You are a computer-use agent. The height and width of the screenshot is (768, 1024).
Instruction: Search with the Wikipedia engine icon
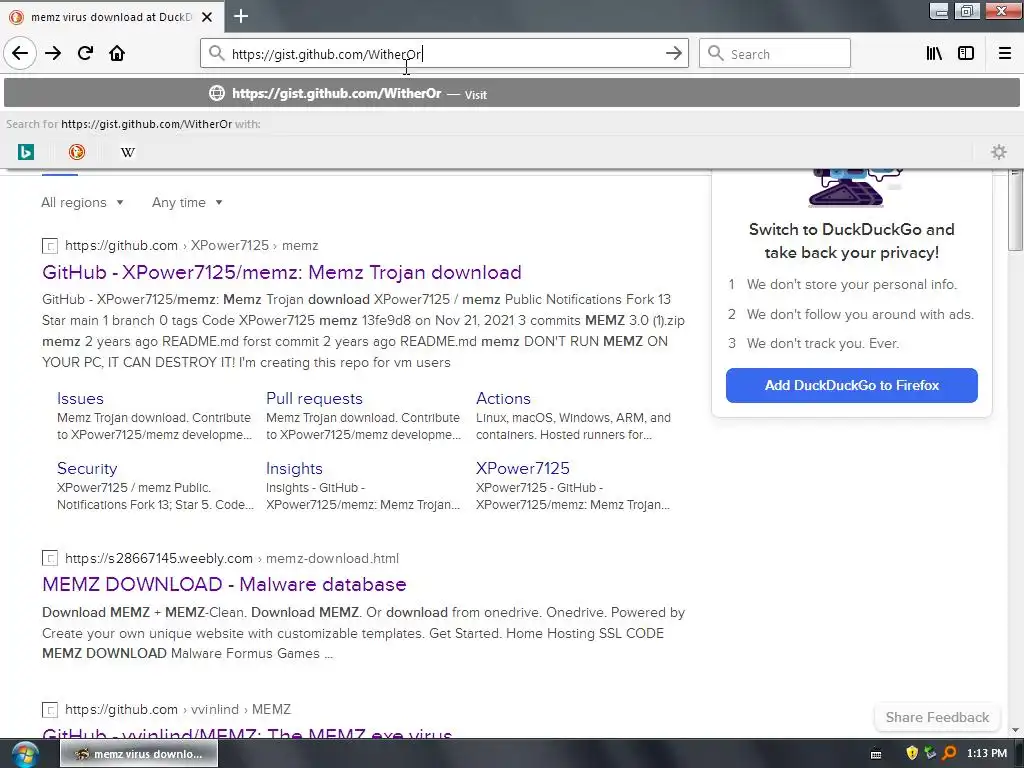pyautogui.click(x=128, y=152)
